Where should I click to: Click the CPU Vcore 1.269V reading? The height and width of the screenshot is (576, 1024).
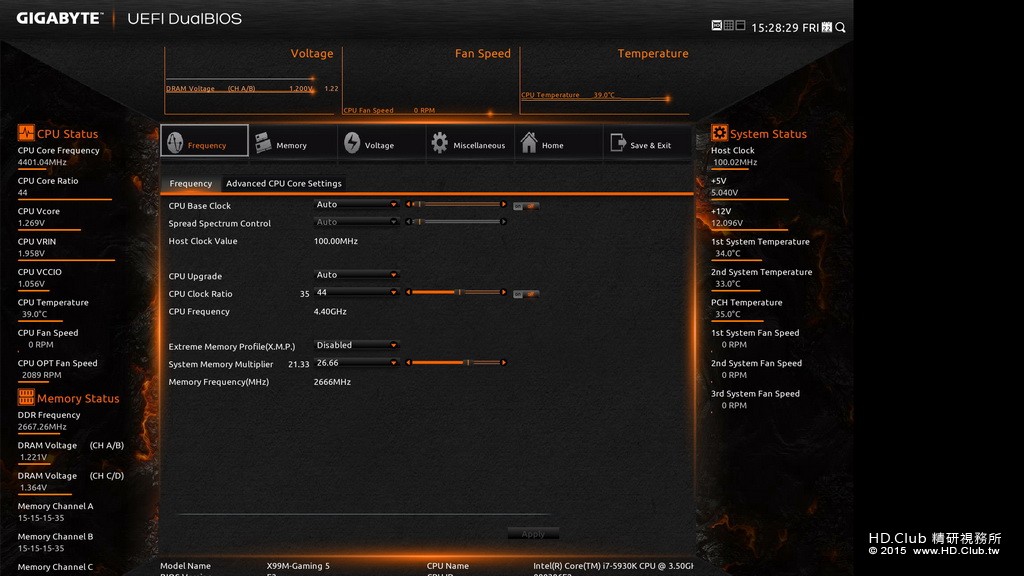(x=31, y=223)
